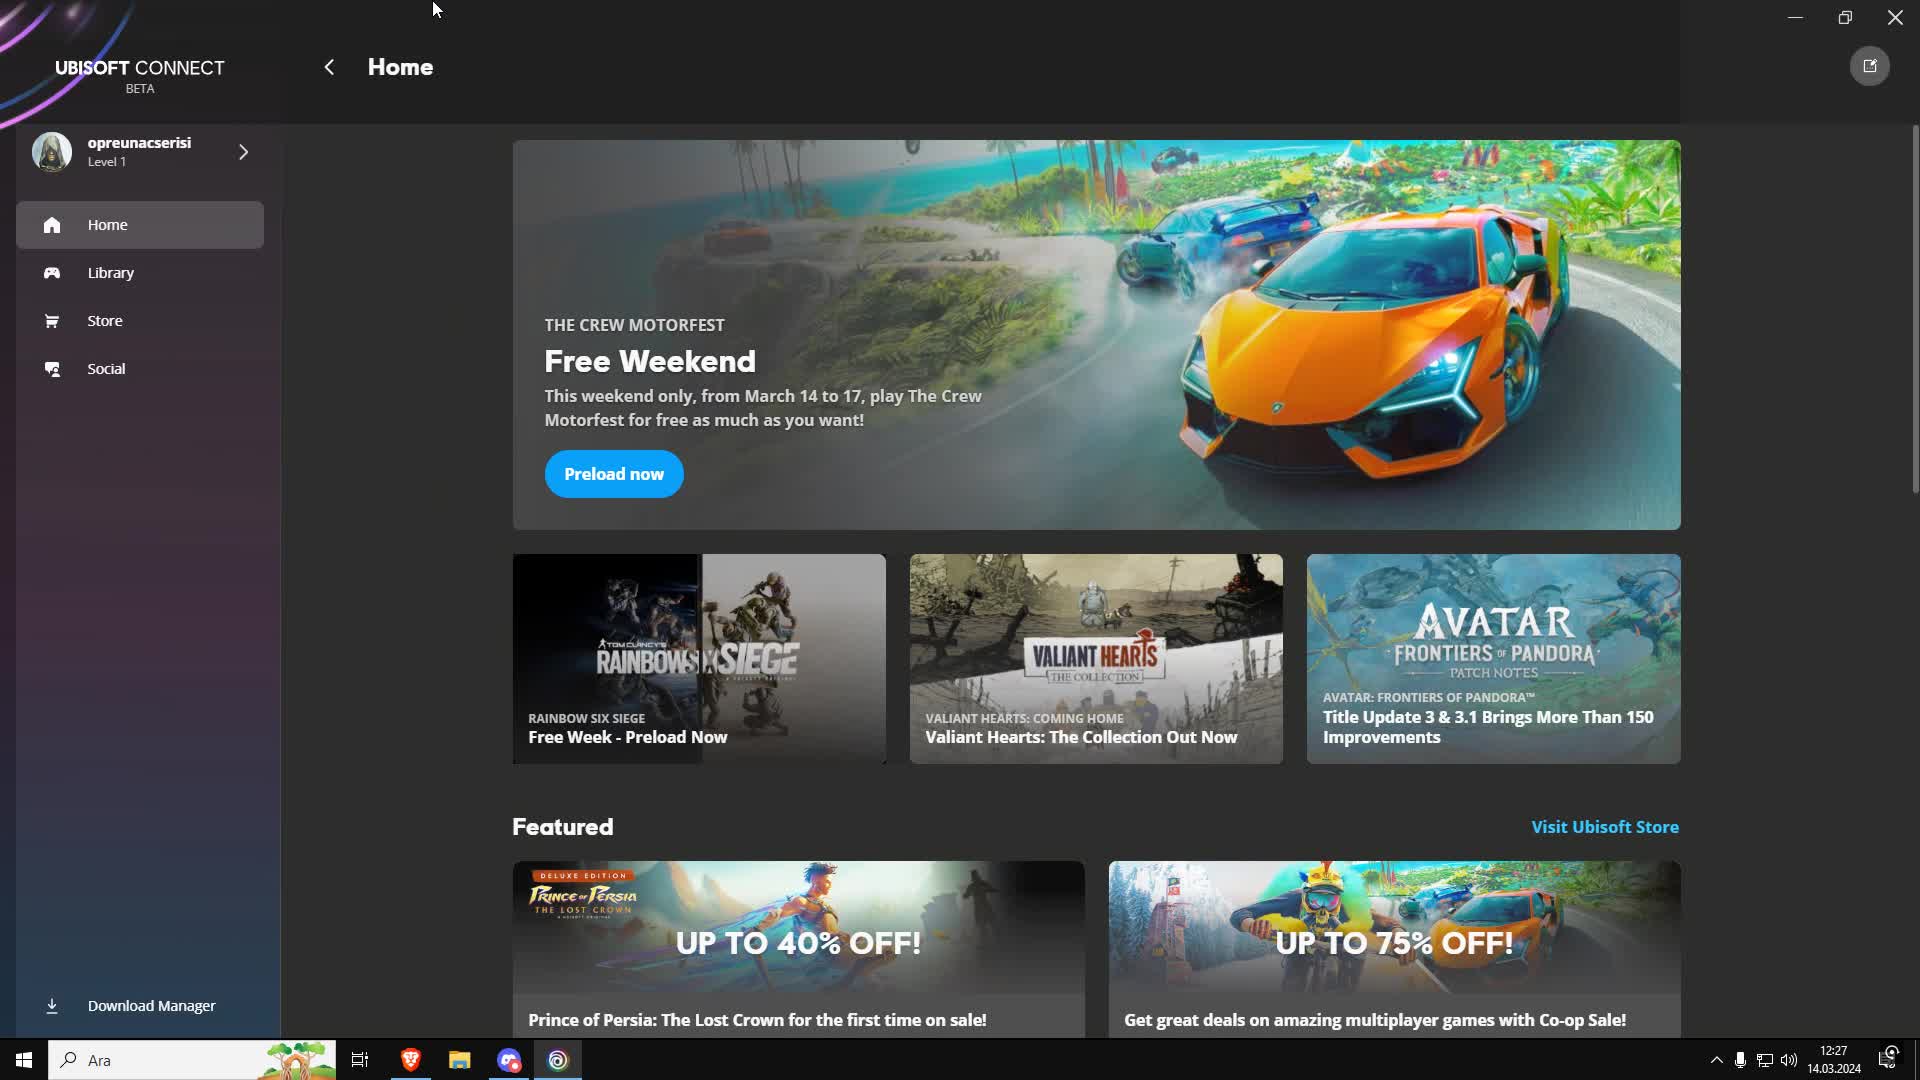
Task: Select Library in the navigation menu
Action: (x=110, y=272)
